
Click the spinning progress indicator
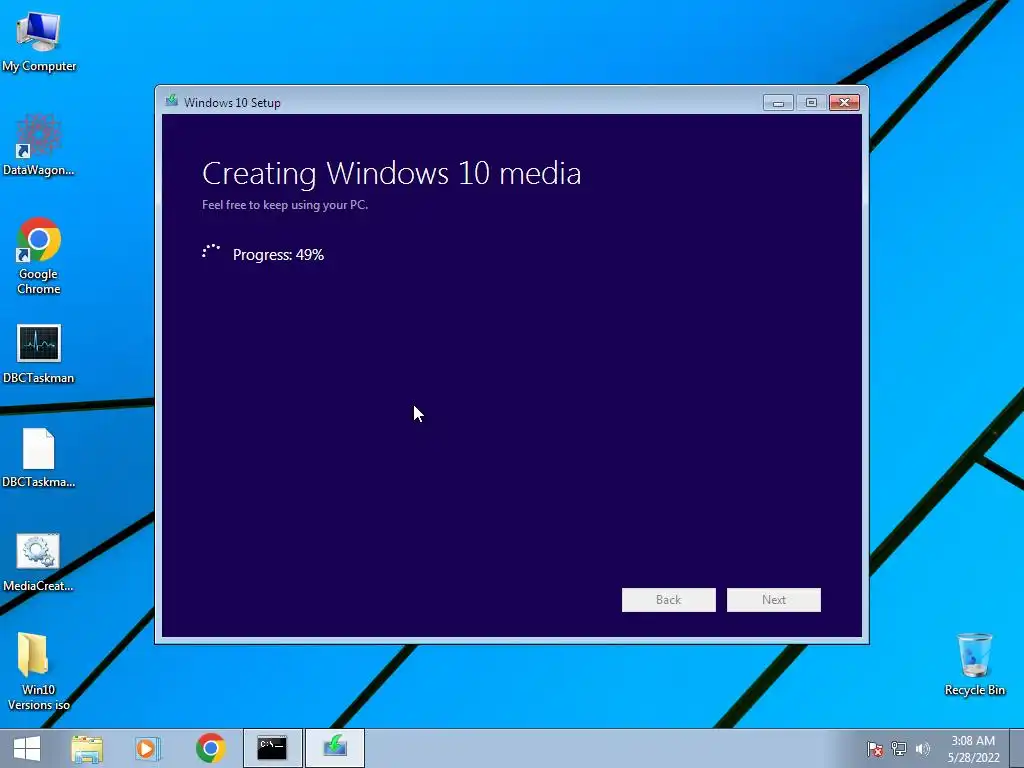point(211,253)
